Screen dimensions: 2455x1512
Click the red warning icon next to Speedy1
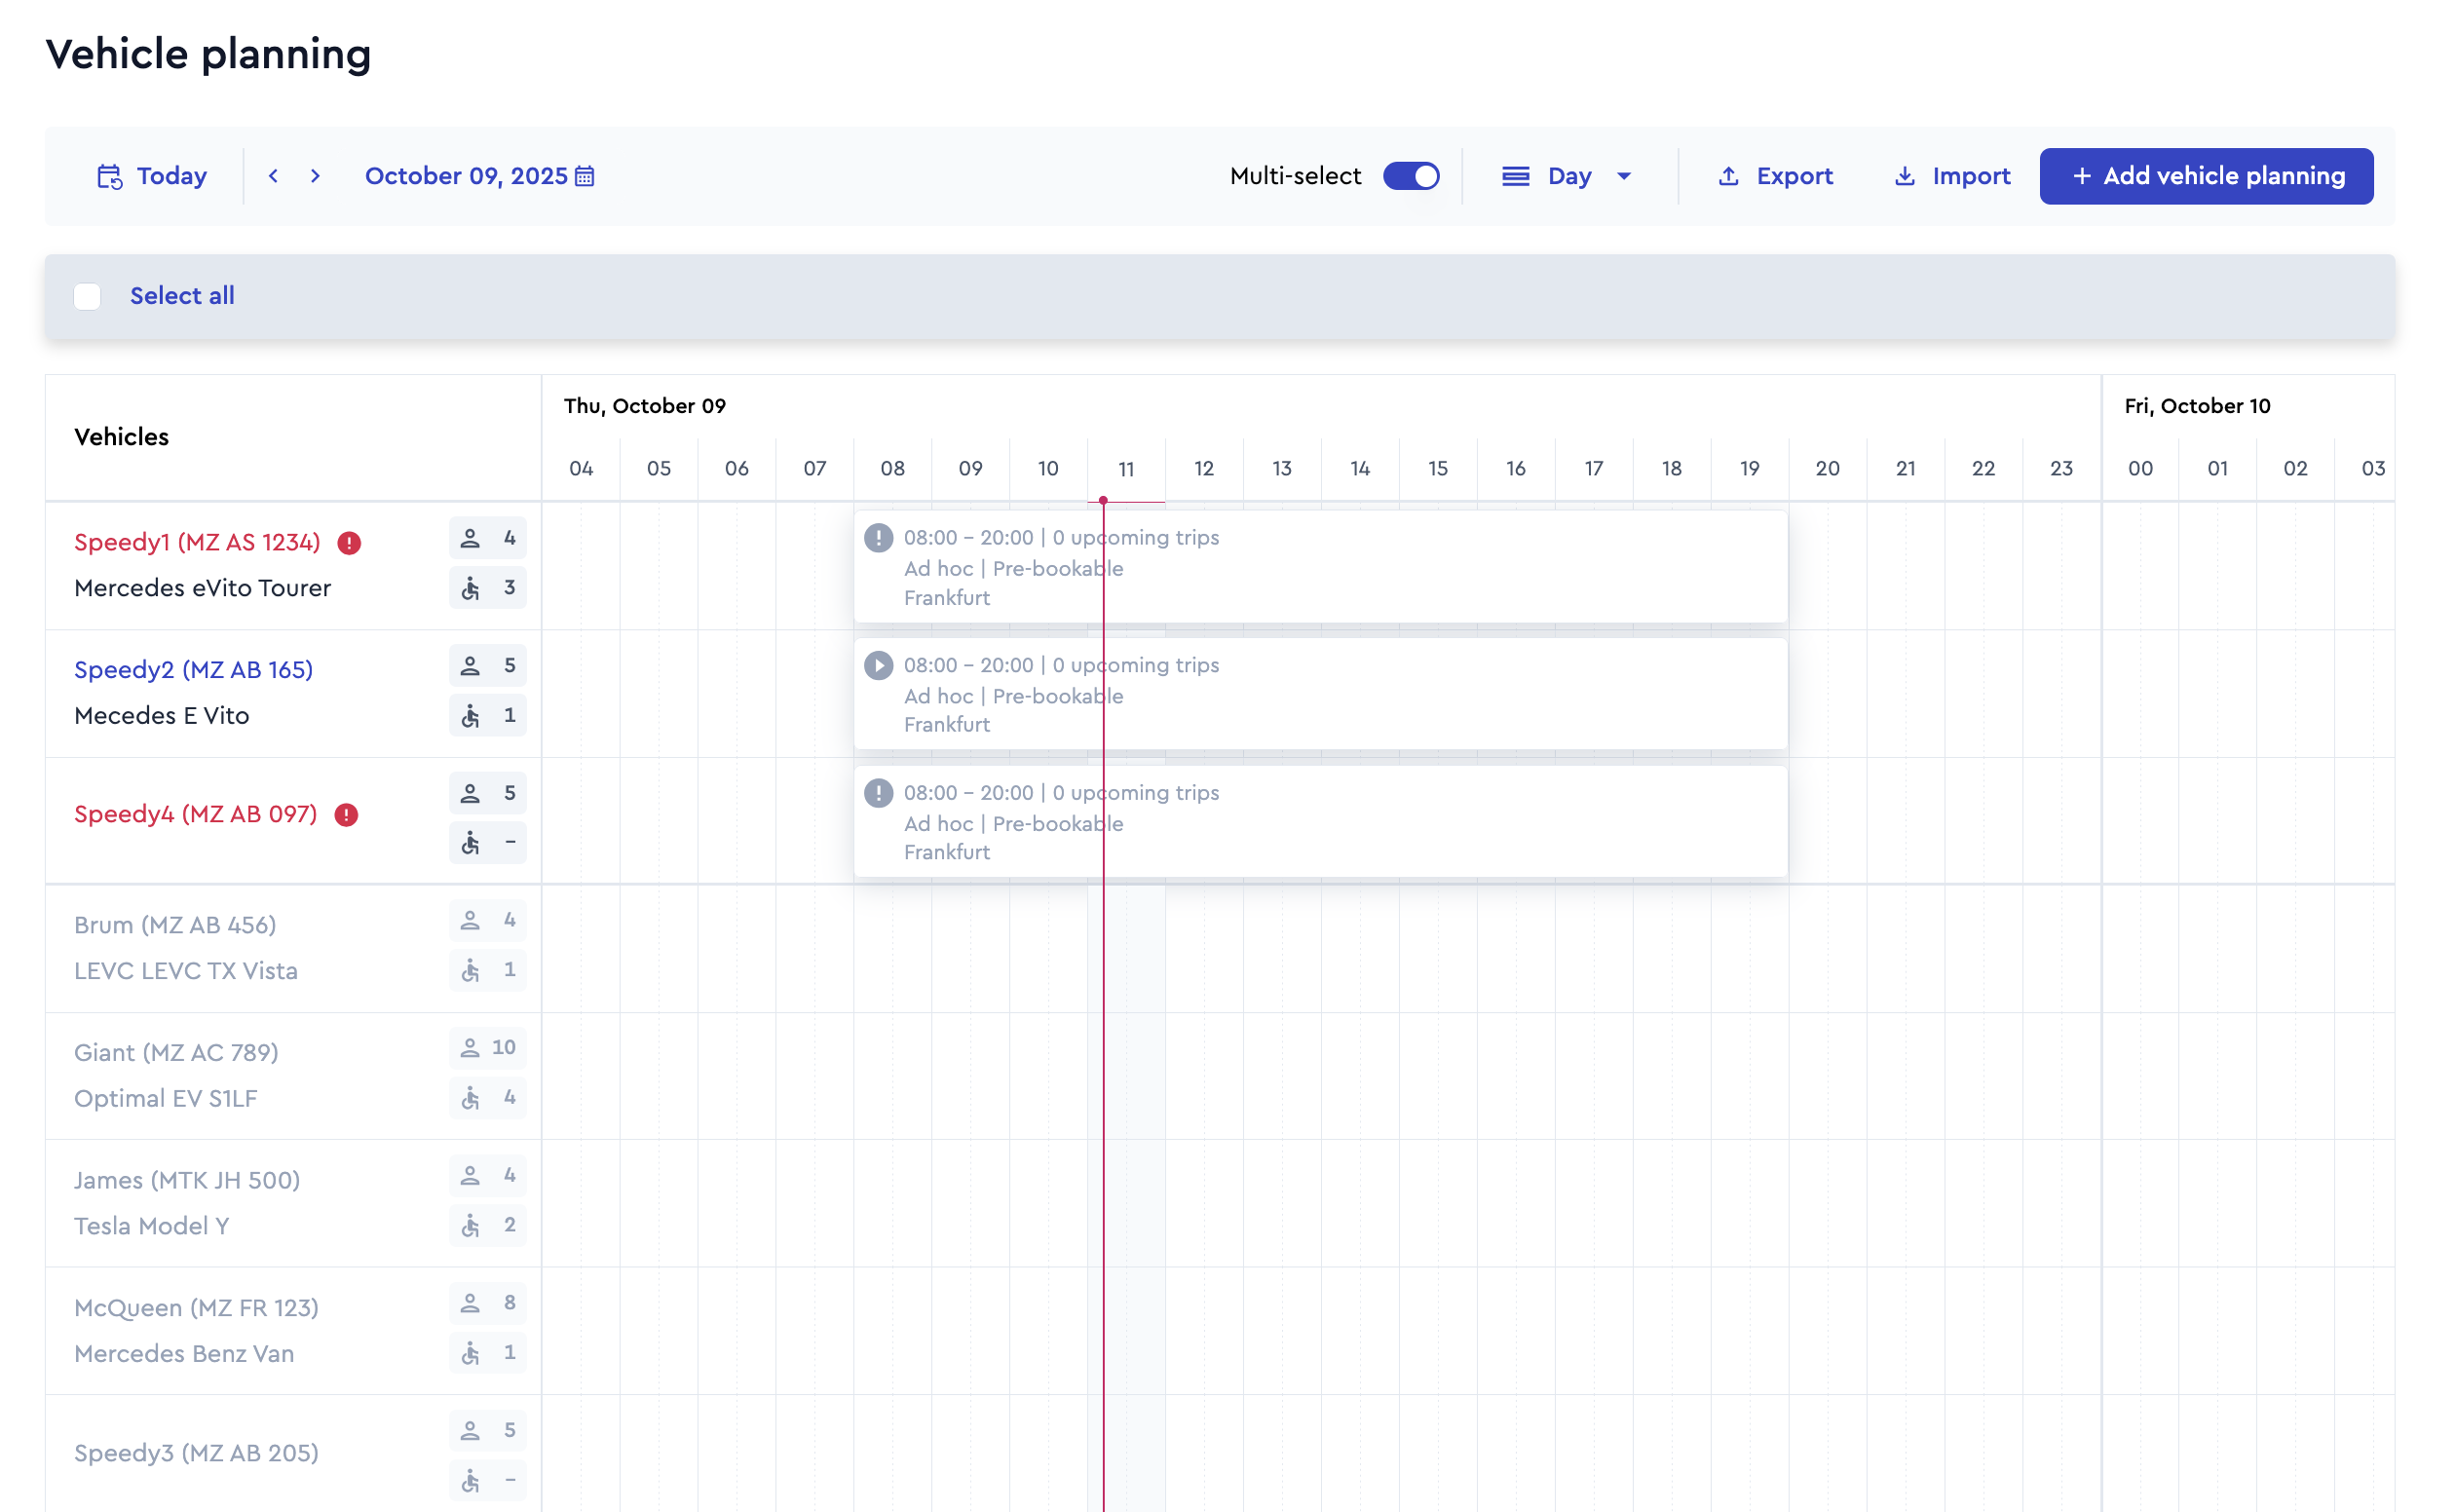pos(349,543)
